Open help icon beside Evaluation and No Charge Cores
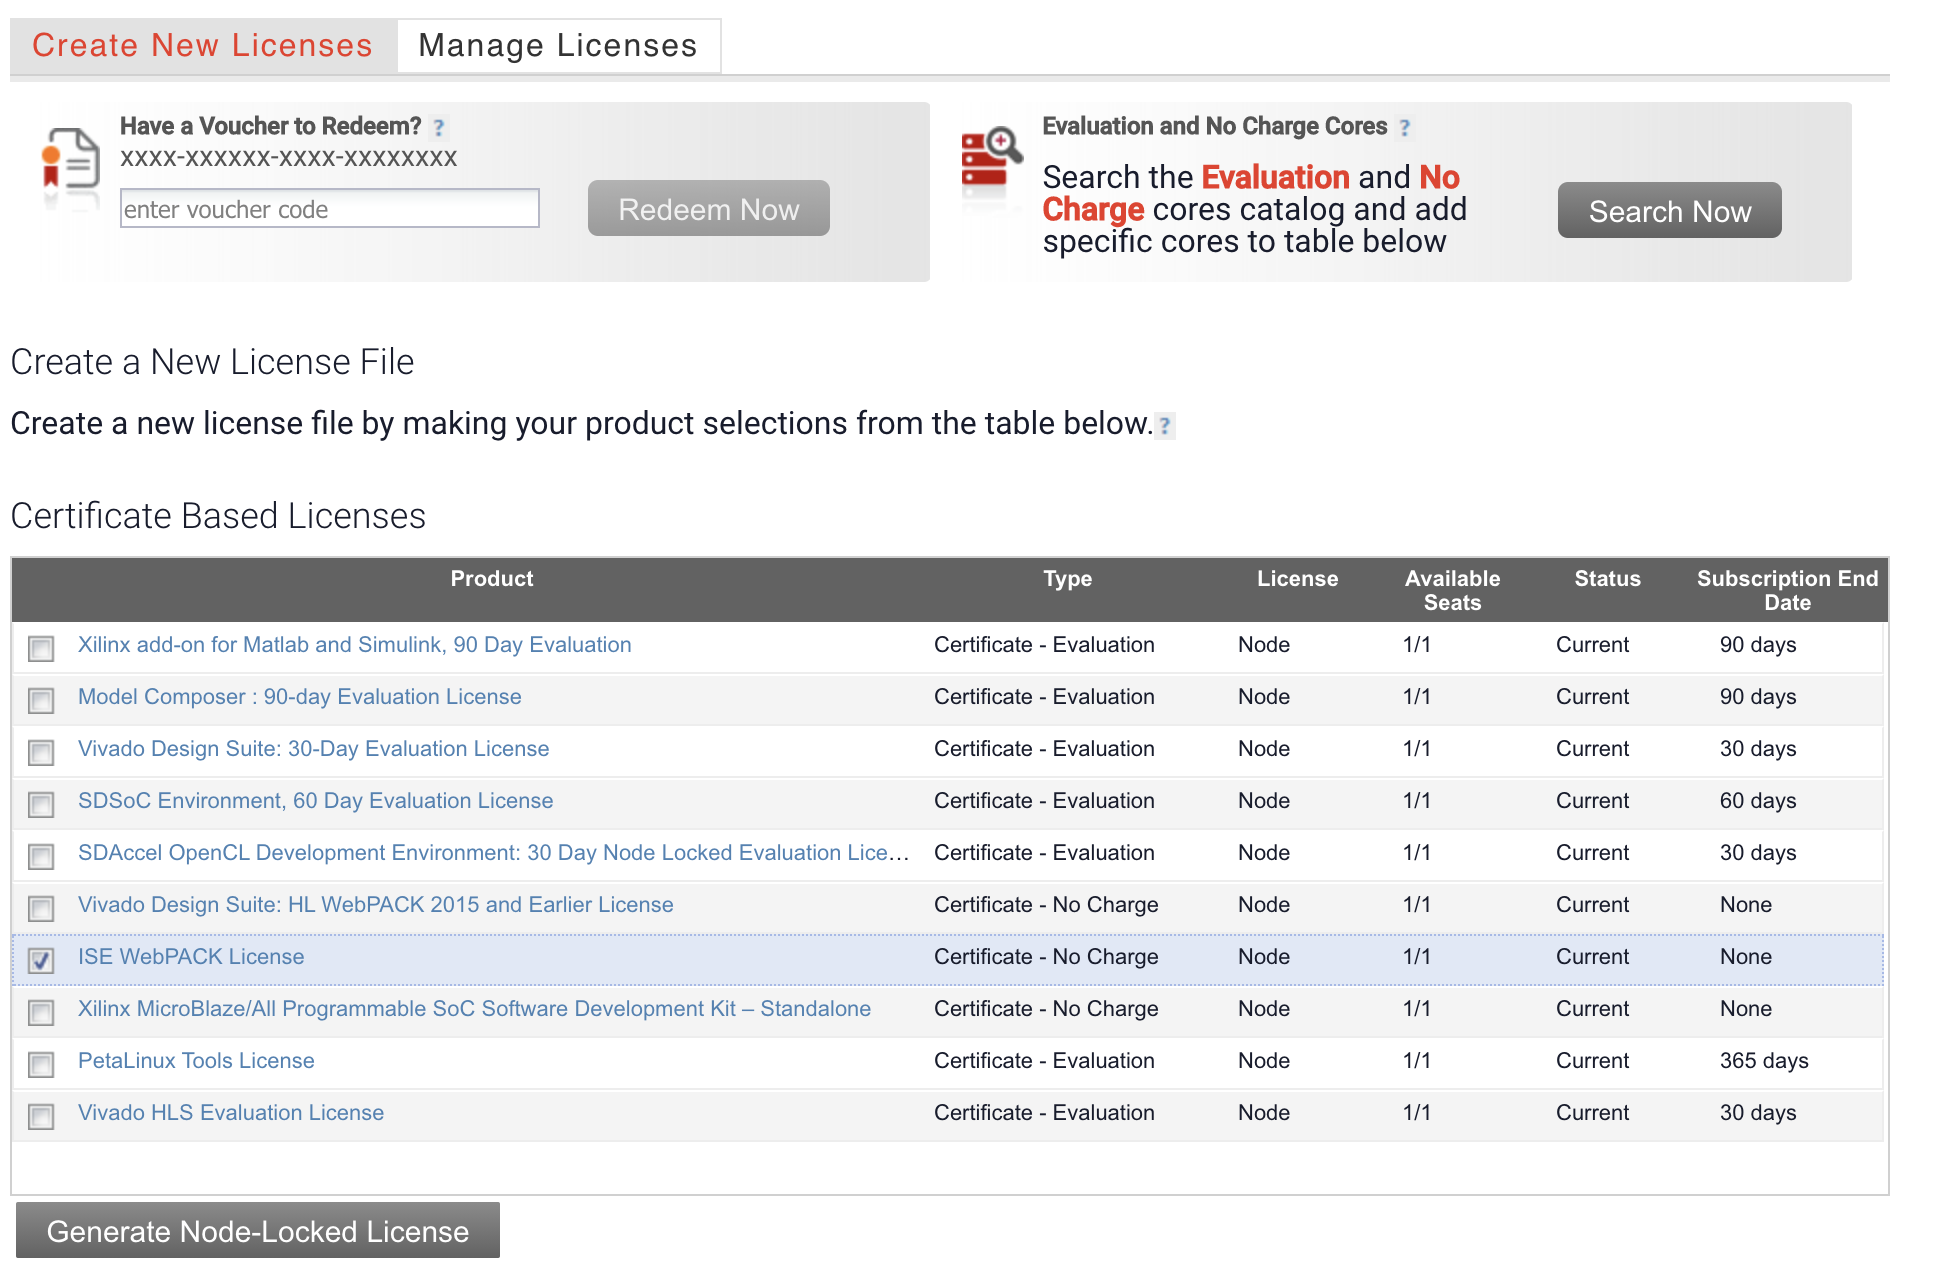1950x1278 pixels. 1405,128
